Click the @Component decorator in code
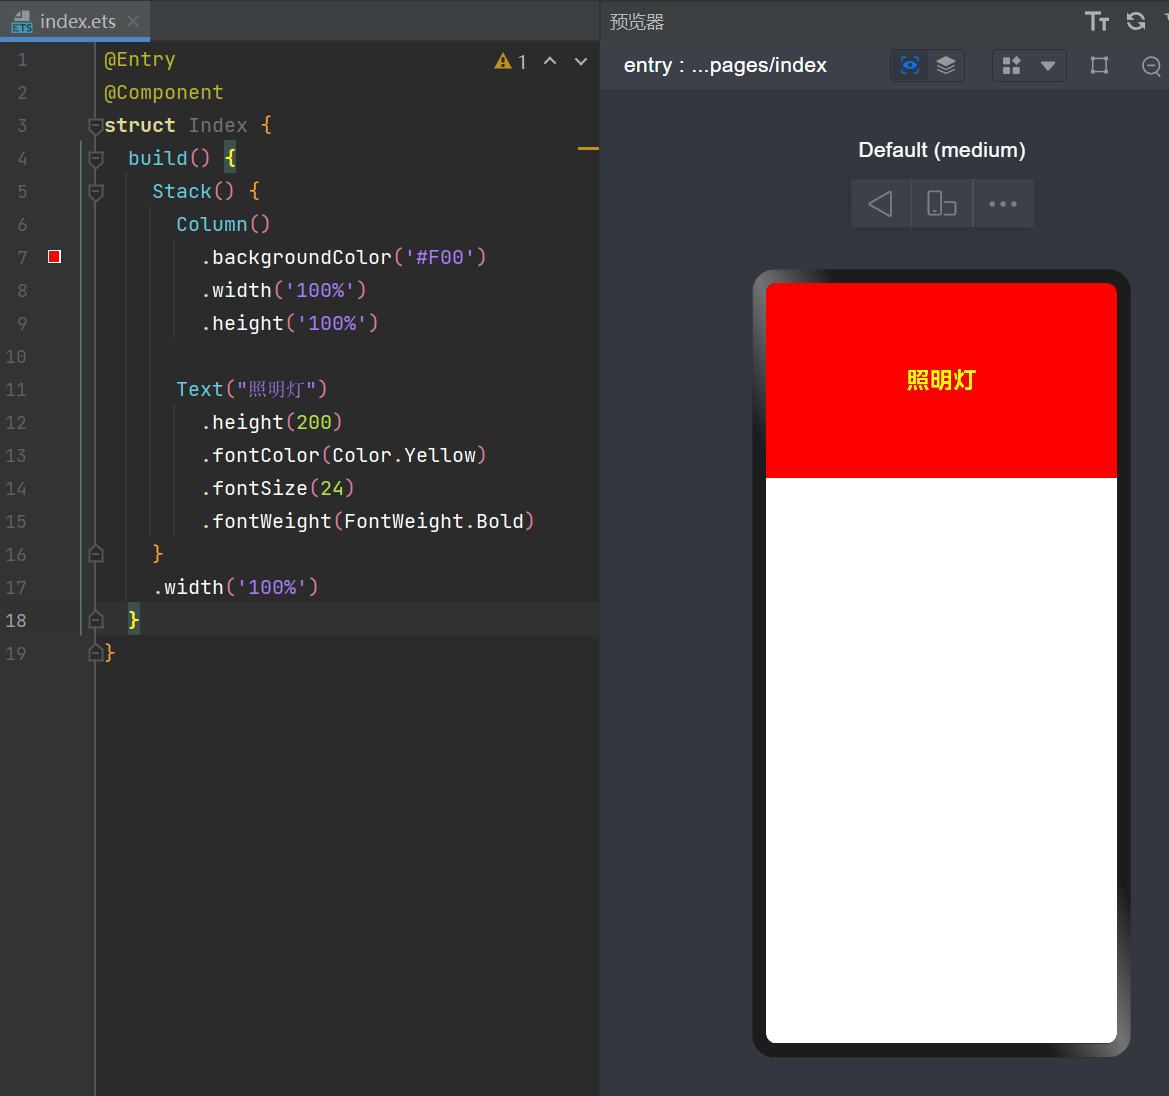This screenshot has height=1096, width=1169. (x=163, y=92)
